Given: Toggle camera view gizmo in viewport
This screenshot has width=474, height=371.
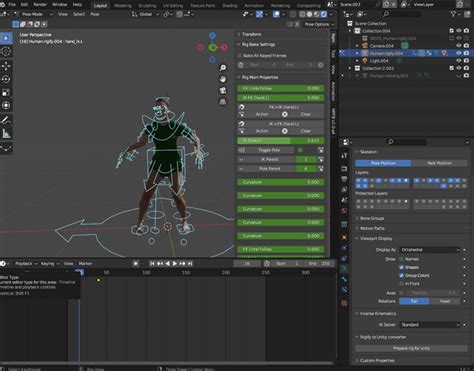Looking at the screenshot, I should click(x=223, y=90).
